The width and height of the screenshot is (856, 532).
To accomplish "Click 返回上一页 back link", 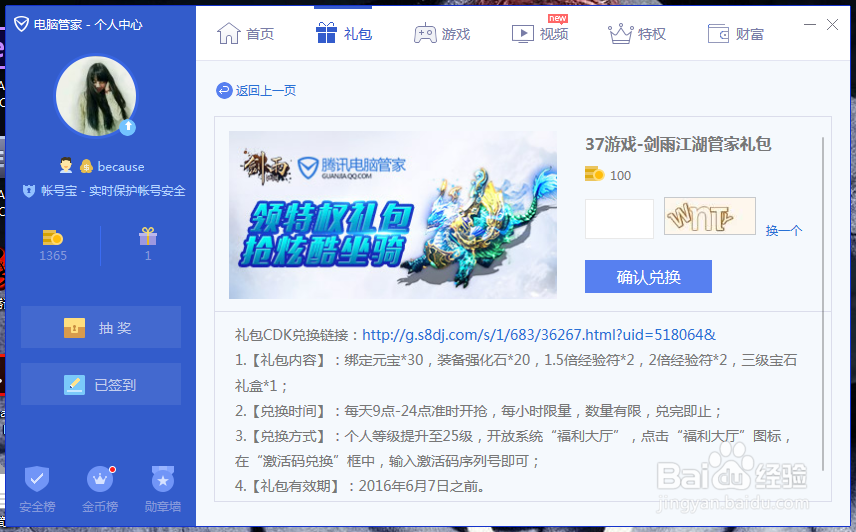I will pyautogui.click(x=266, y=91).
